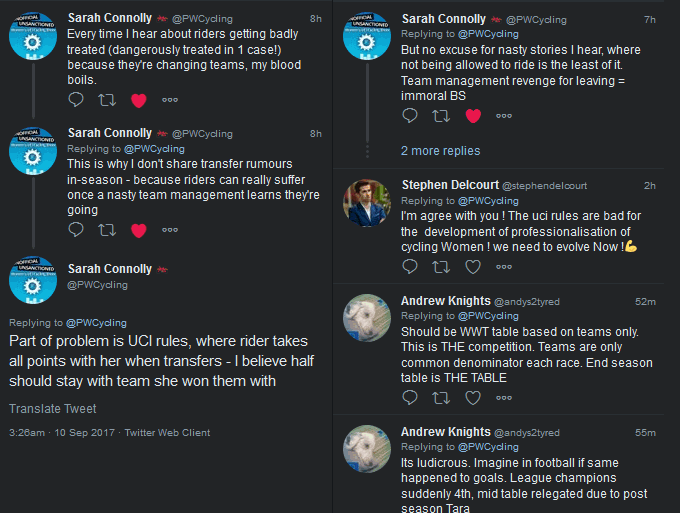The height and width of the screenshot is (513, 680).
Task: Click the 52m timestamp on Andrew Knights' tweet
Action: [645, 301]
